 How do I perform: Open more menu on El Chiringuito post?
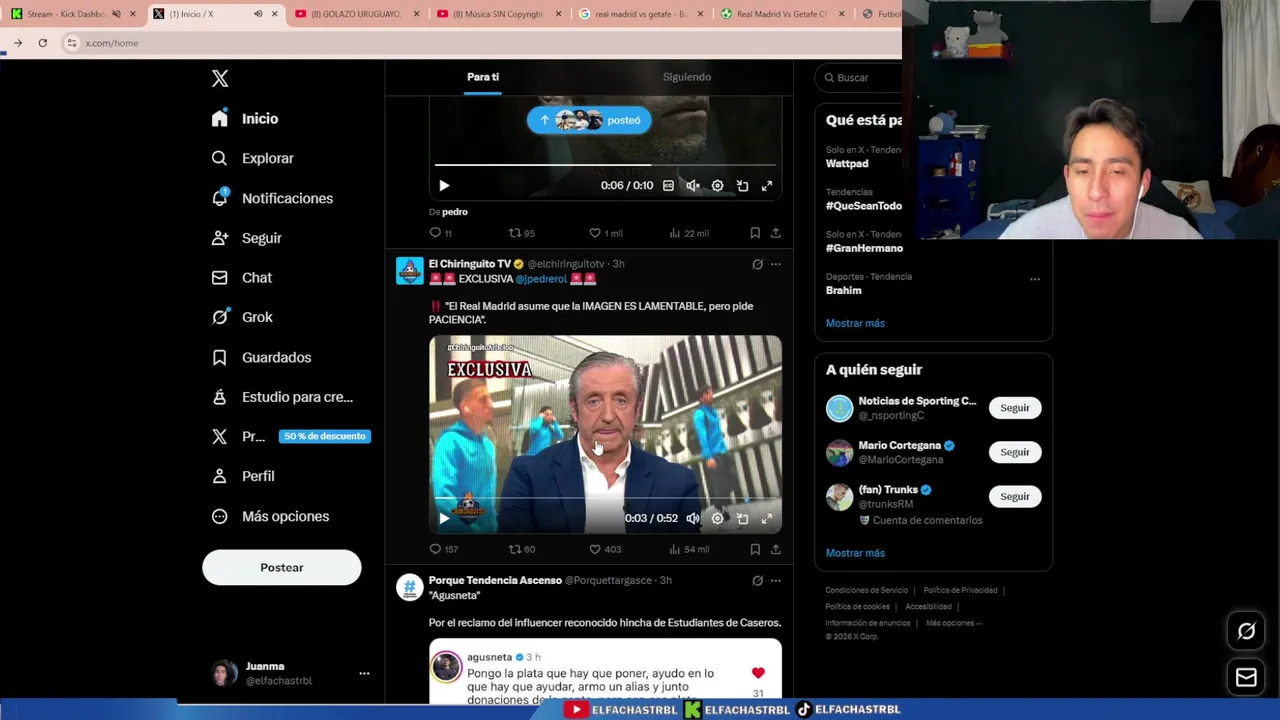[775, 264]
